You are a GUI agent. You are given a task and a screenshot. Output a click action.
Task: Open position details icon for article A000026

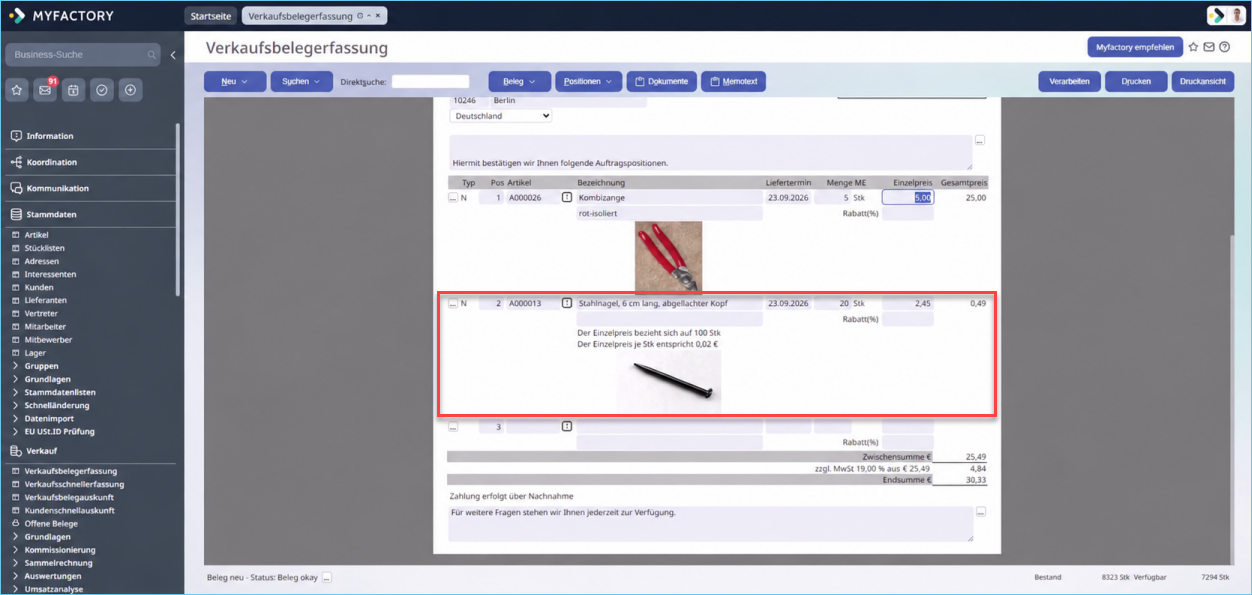(x=567, y=198)
